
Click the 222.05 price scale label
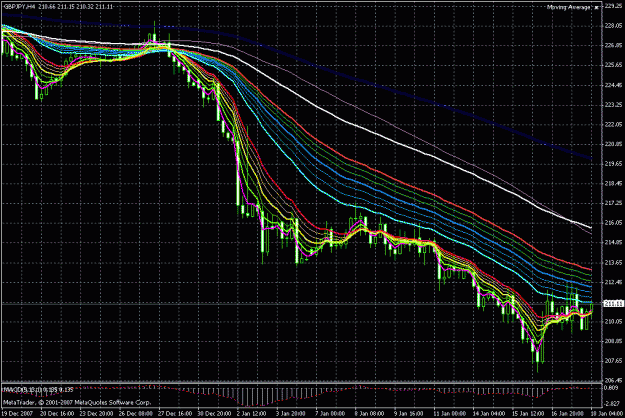point(614,124)
